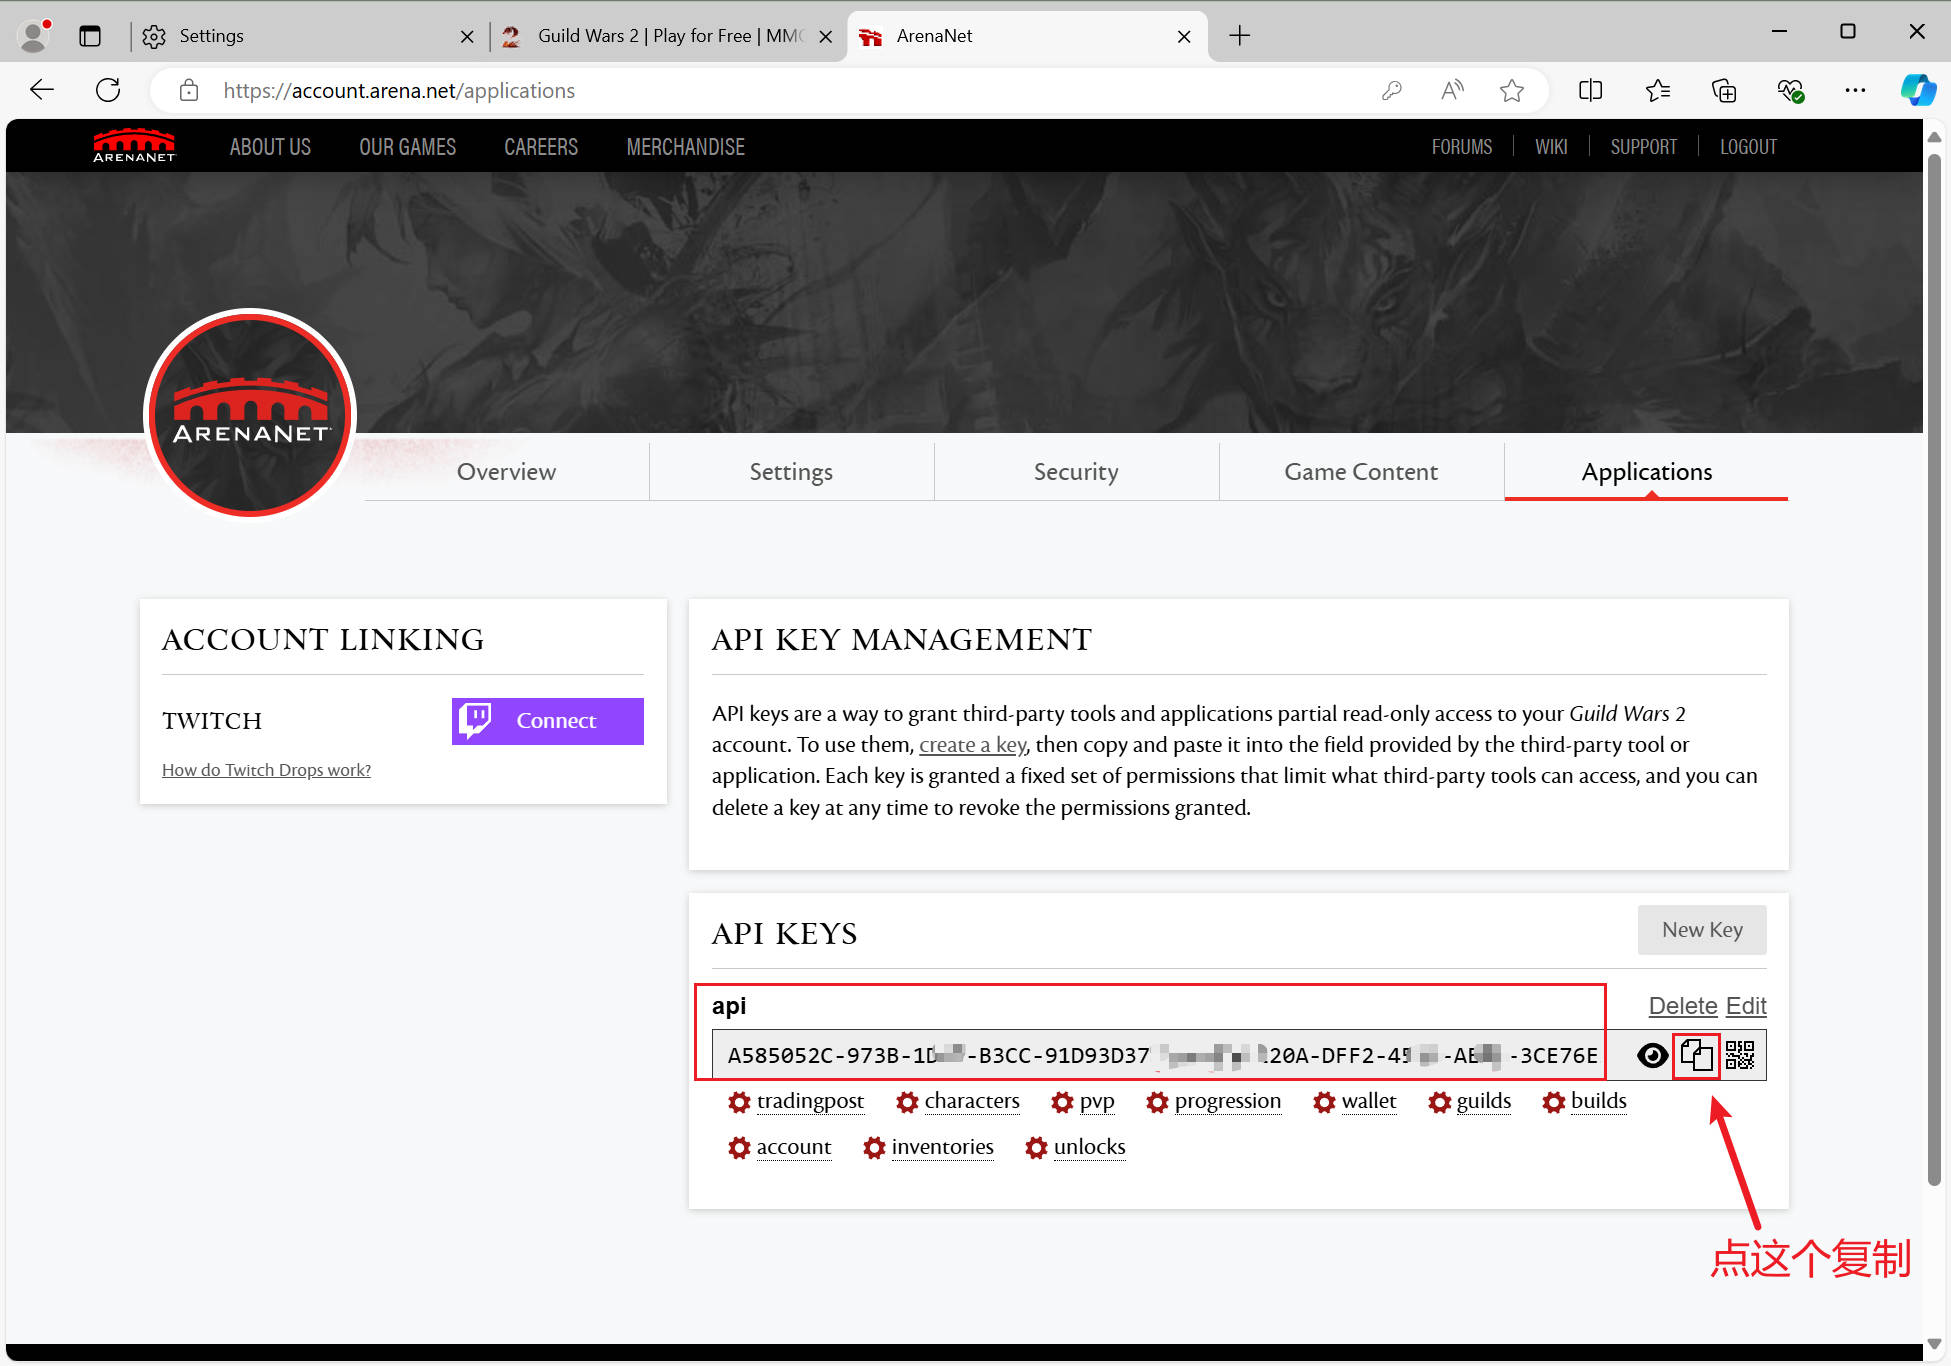Click the inventories permission
1951x1366 pixels.
click(x=929, y=1148)
